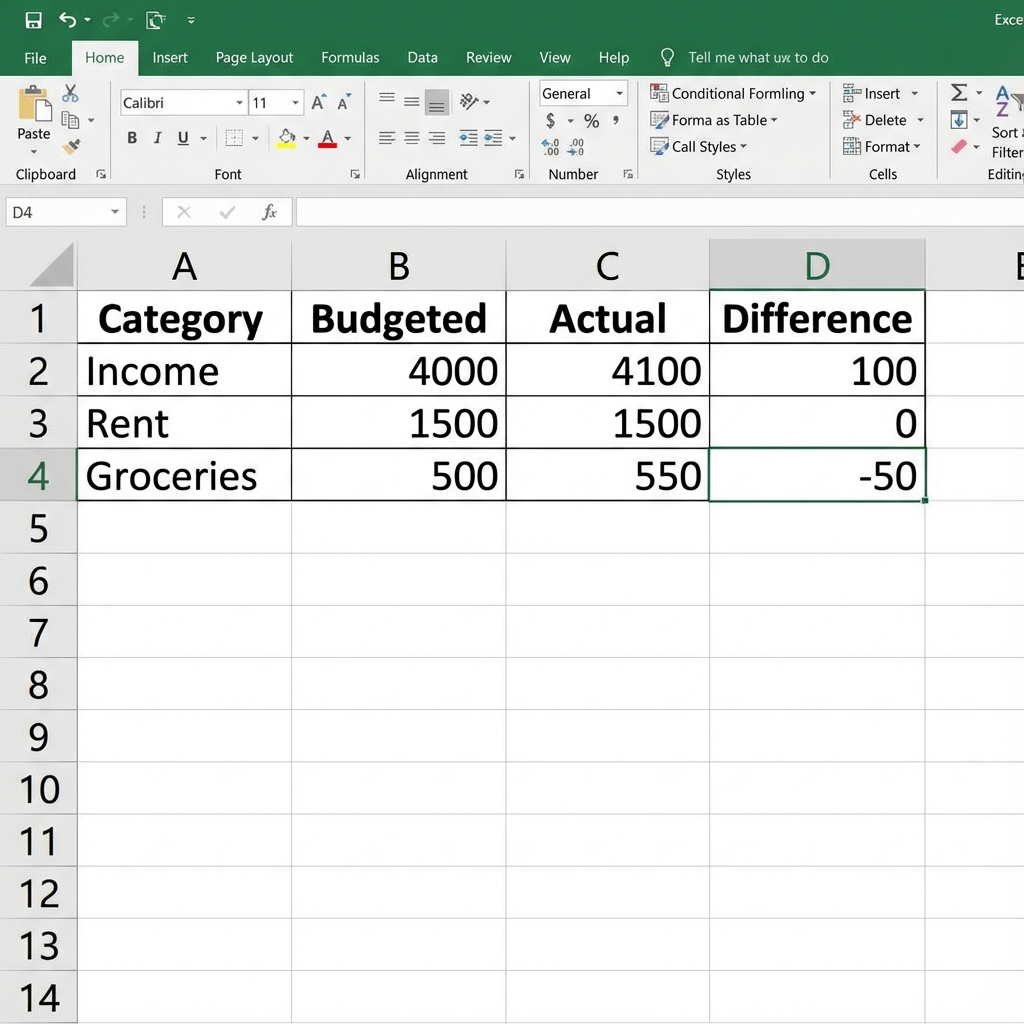Open the Calibri font name dropdown

239,102
